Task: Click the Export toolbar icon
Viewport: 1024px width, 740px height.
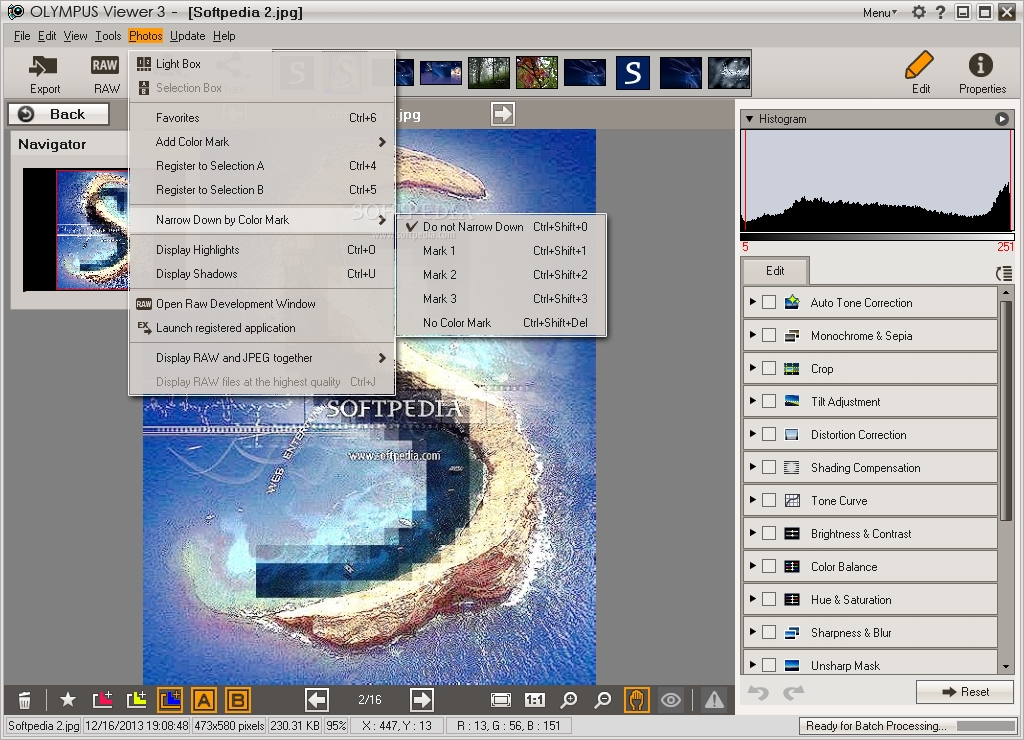Action: 44,74
